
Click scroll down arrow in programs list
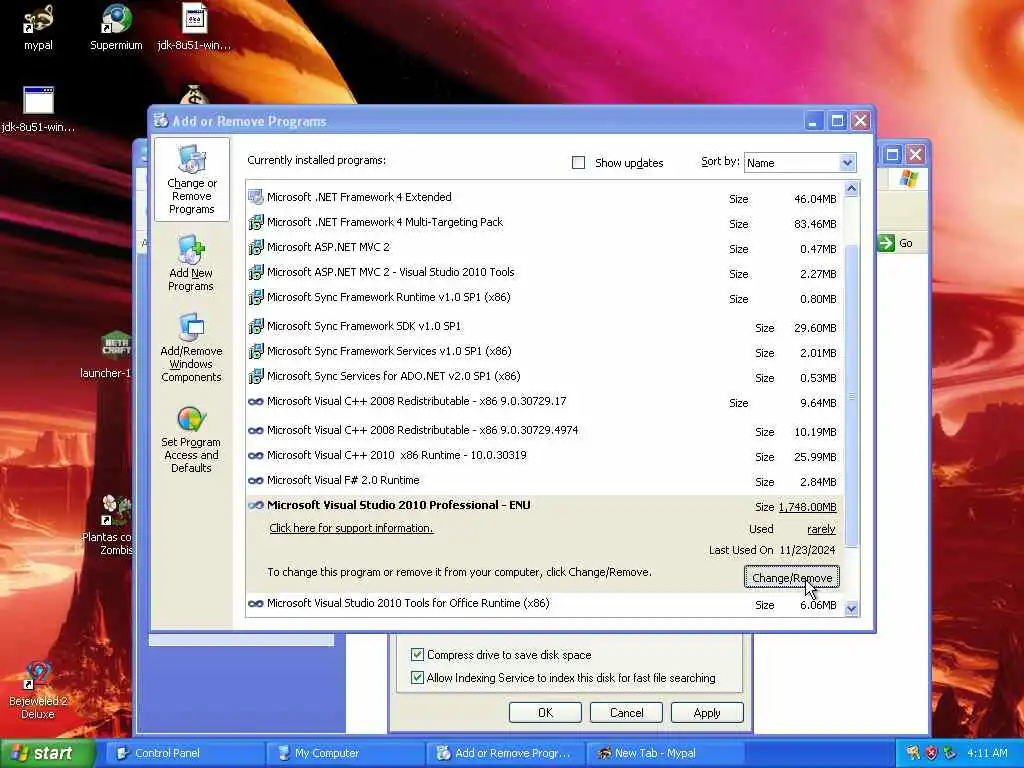coord(851,609)
